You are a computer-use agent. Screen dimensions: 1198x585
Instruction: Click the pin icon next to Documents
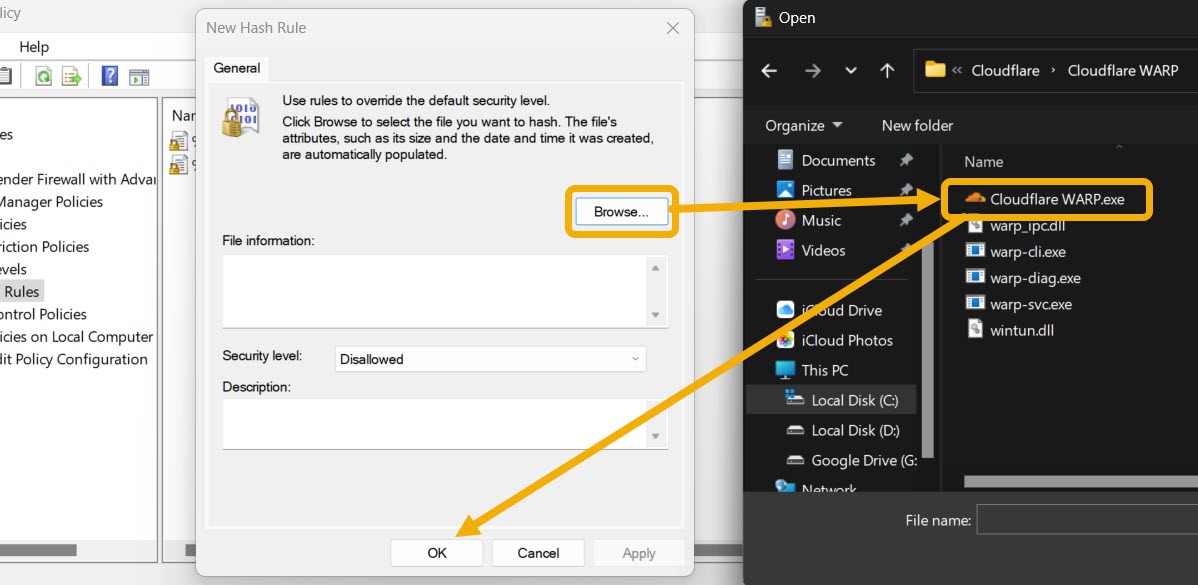[x=905, y=159]
